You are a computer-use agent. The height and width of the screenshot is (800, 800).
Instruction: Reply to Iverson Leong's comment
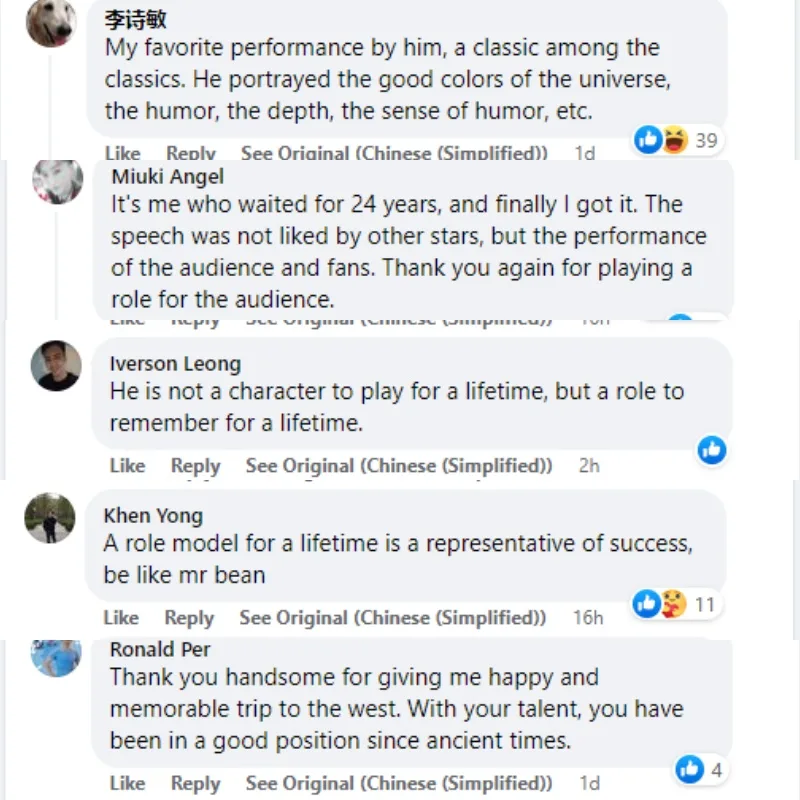click(195, 466)
